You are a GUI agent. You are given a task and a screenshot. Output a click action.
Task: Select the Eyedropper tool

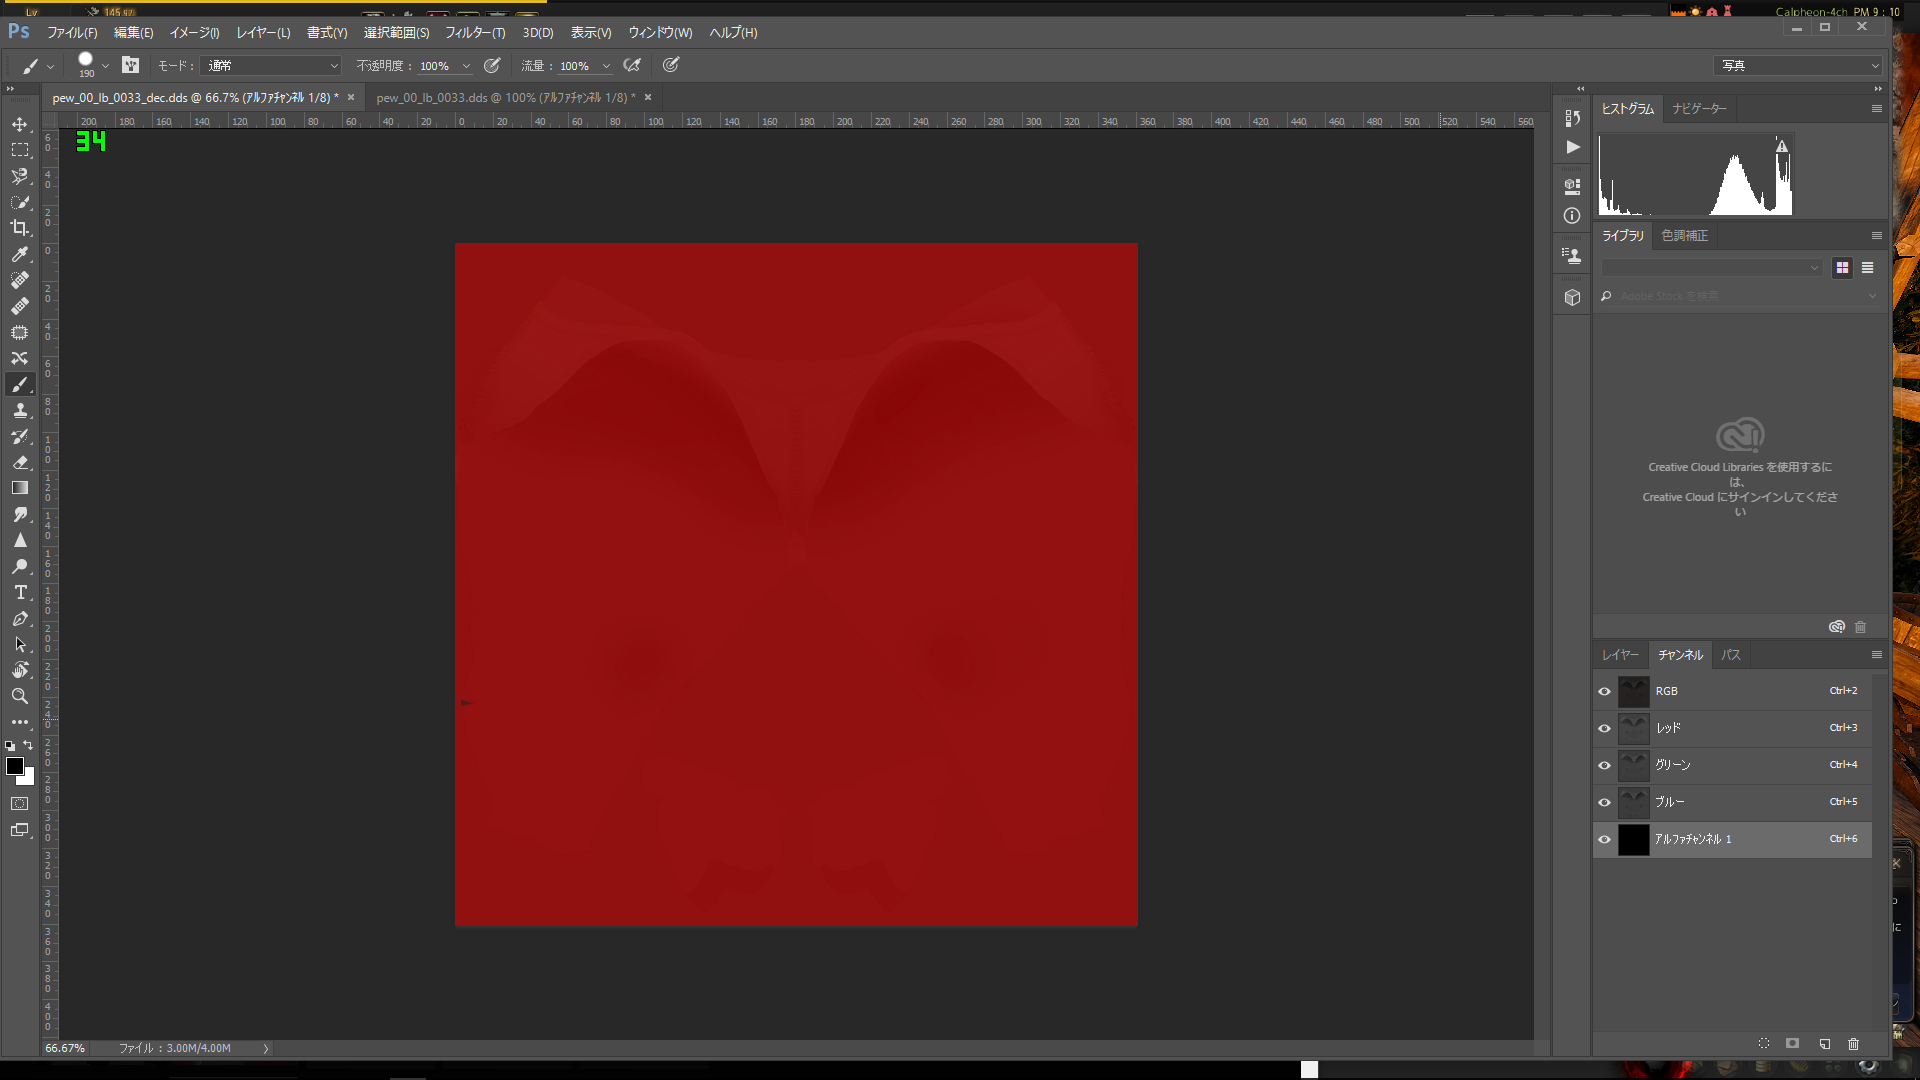tap(20, 254)
